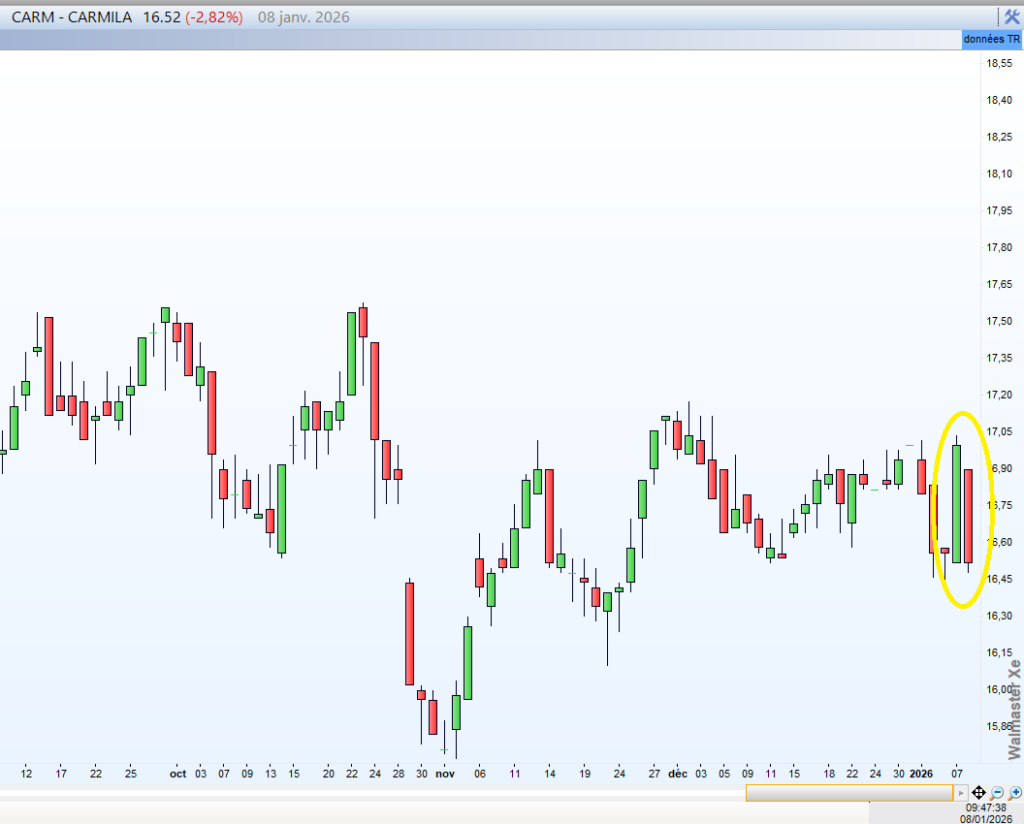The image size is (1024, 824).
Task: Select the tall green candle inside yellow ellipse
Action: (x=956, y=504)
